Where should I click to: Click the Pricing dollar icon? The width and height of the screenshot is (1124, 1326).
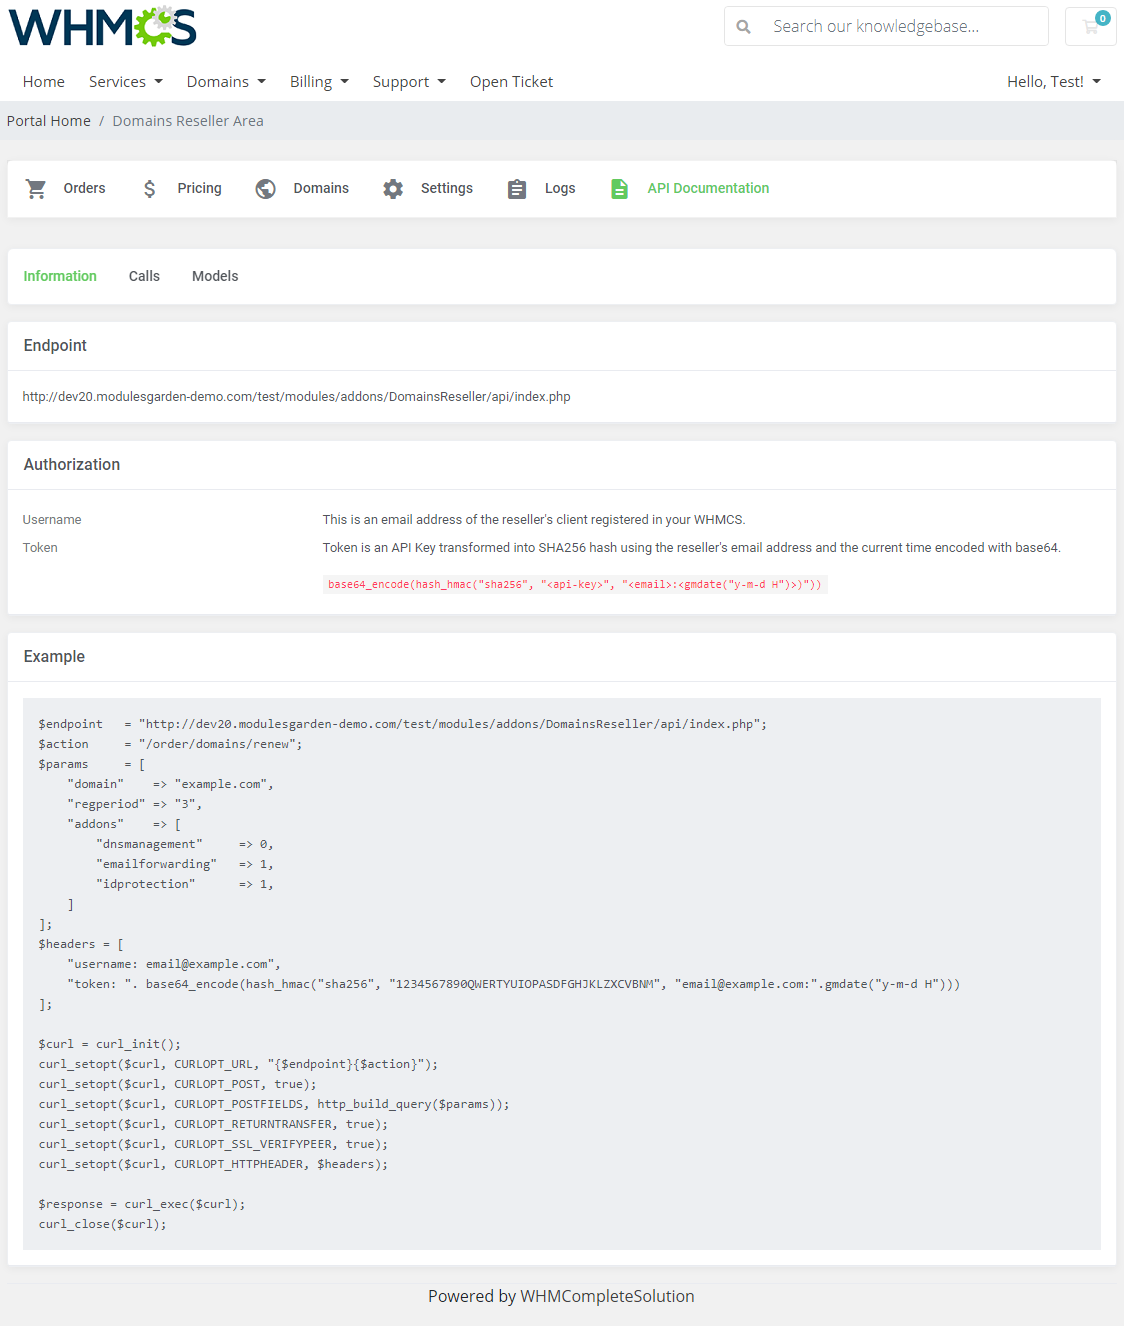(x=149, y=188)
